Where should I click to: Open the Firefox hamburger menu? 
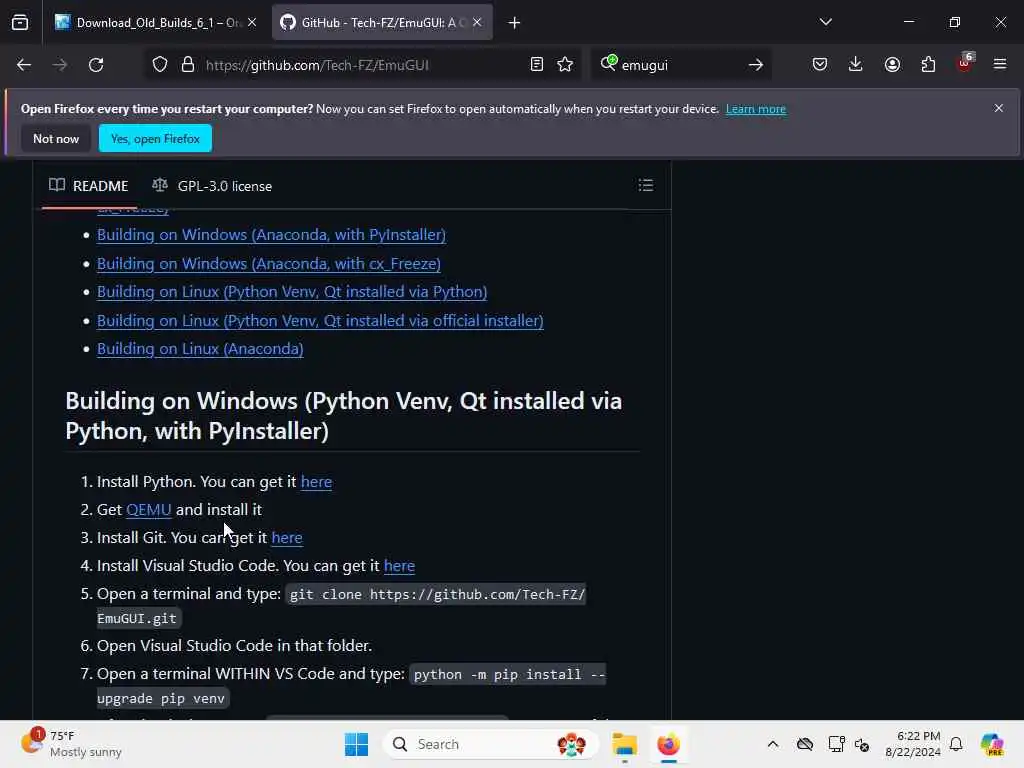pyautogui.click(x=1000, y=65)
